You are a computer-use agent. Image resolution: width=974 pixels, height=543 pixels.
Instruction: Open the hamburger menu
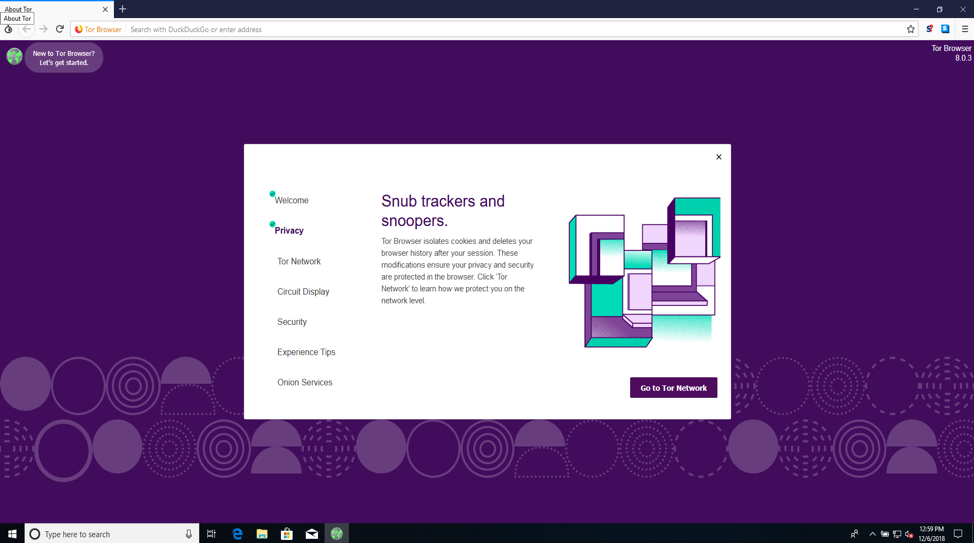tap(964, 29)
